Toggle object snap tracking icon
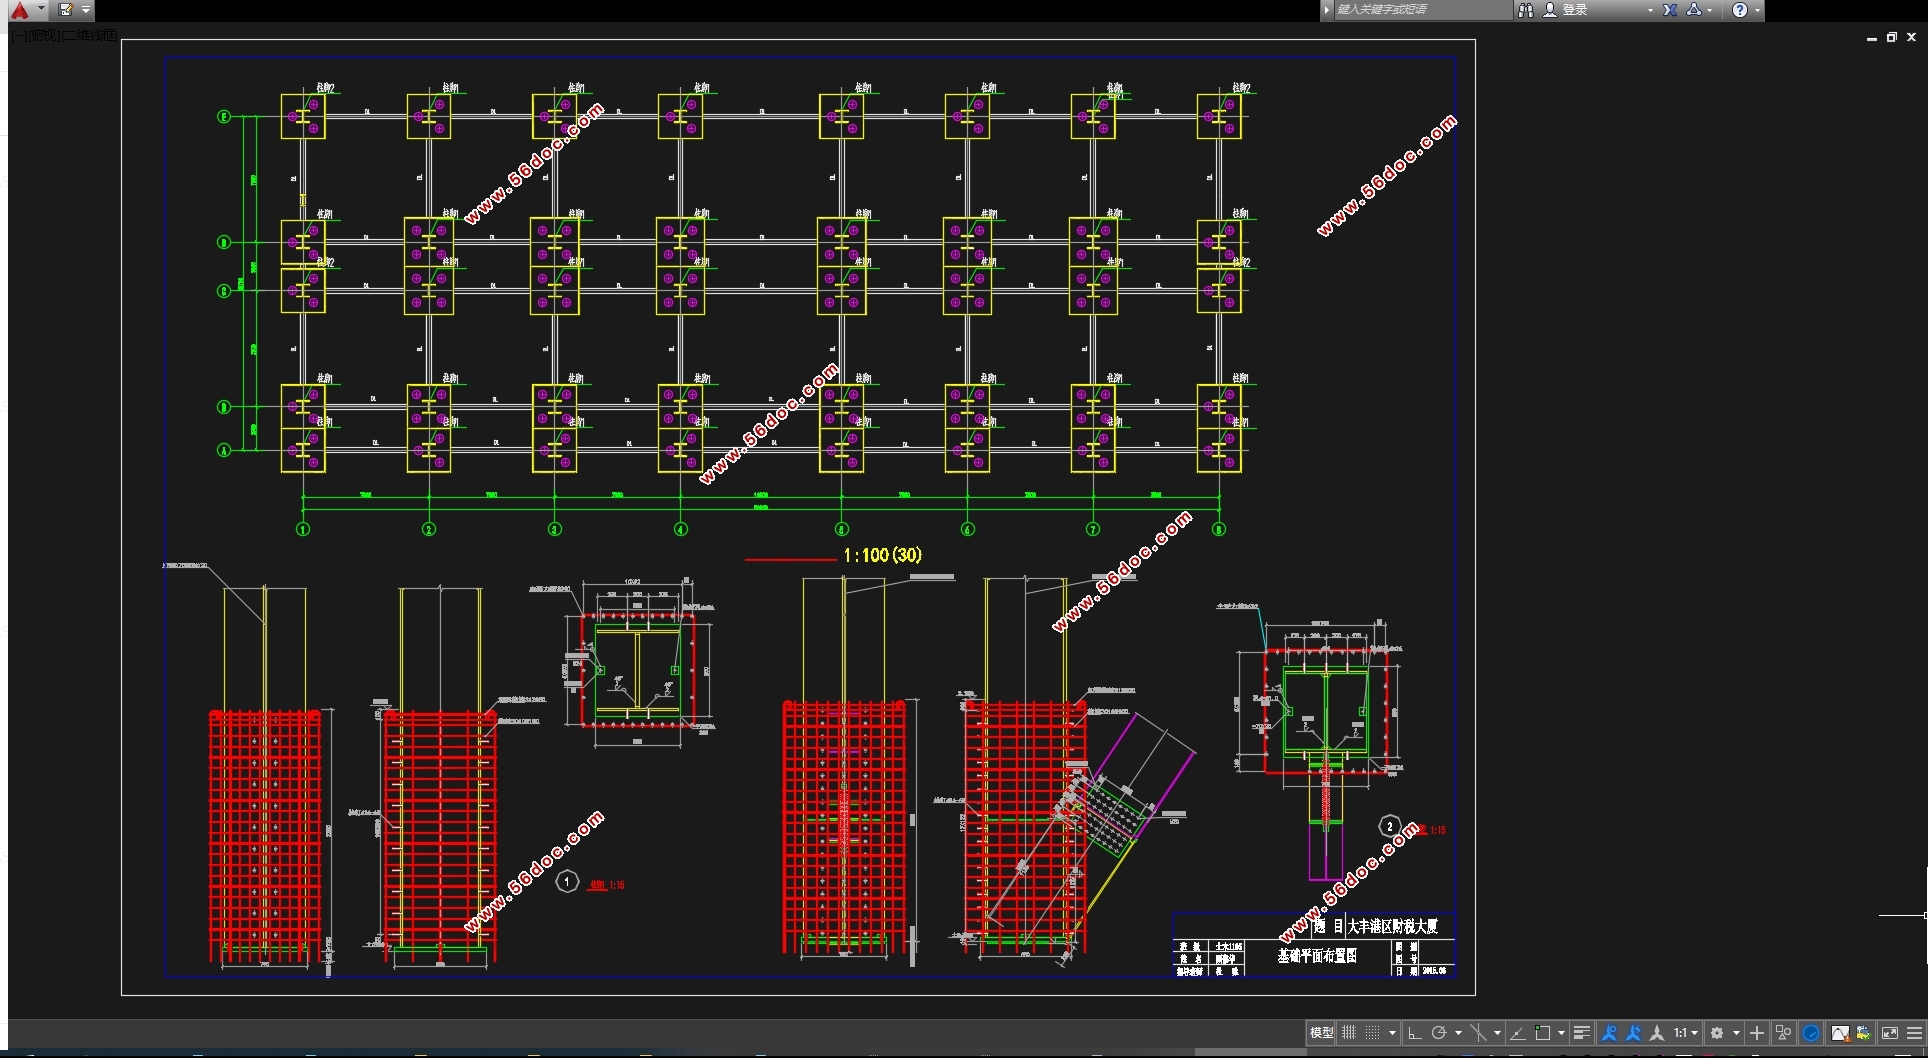Image resolution: width=1928 pixels, height=1058 pixels. [1518, 1033]
